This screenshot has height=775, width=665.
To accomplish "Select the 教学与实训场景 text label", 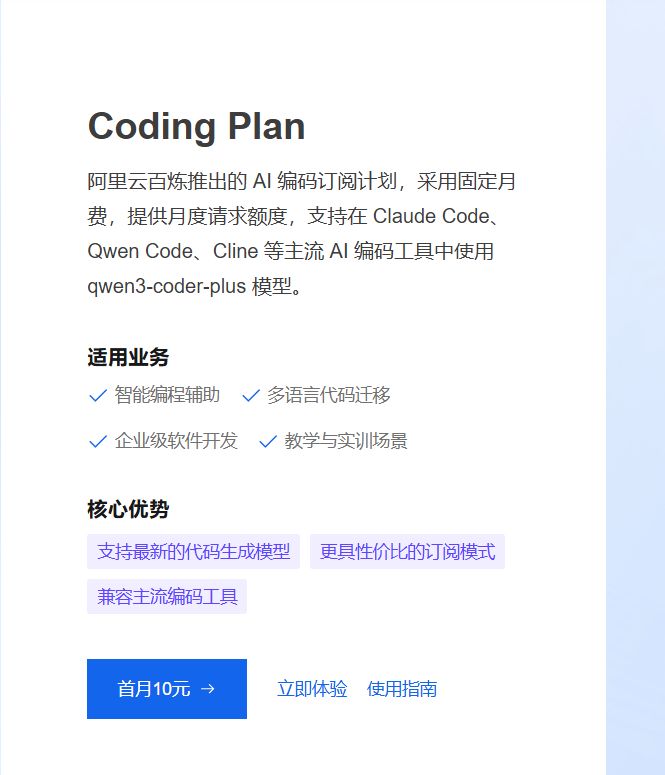I will (346, 441).
